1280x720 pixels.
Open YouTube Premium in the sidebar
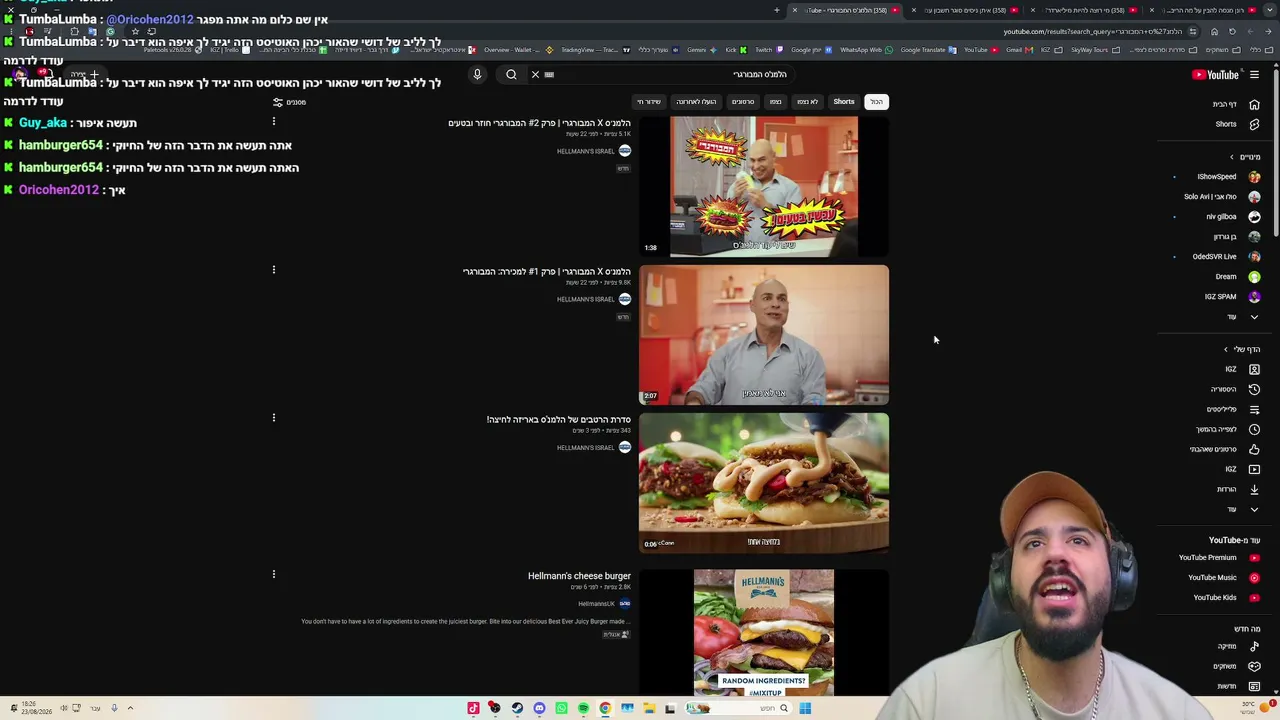click(x=1216, y=558)
